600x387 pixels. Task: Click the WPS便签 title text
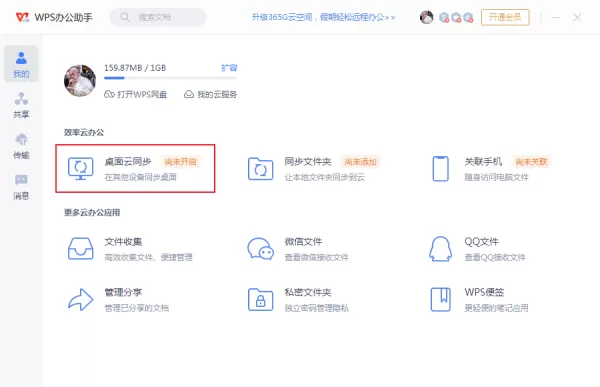tap(484, 292)
